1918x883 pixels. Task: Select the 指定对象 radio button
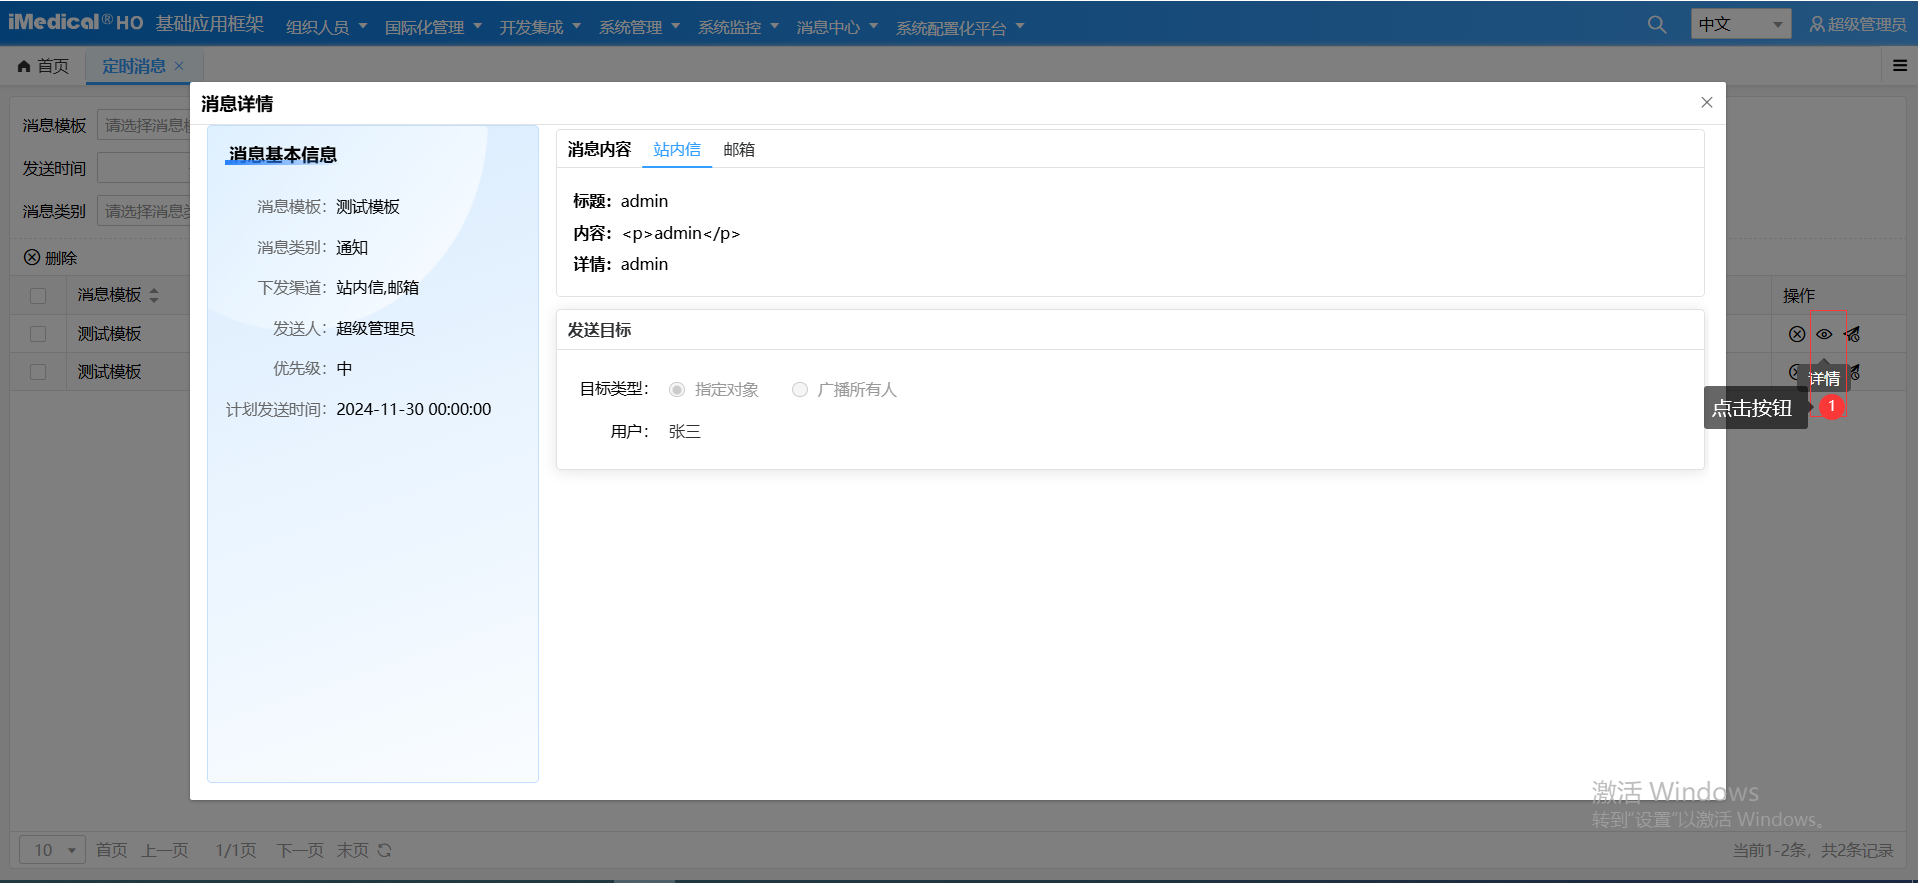pyautogui.click(x=677, y=390)
